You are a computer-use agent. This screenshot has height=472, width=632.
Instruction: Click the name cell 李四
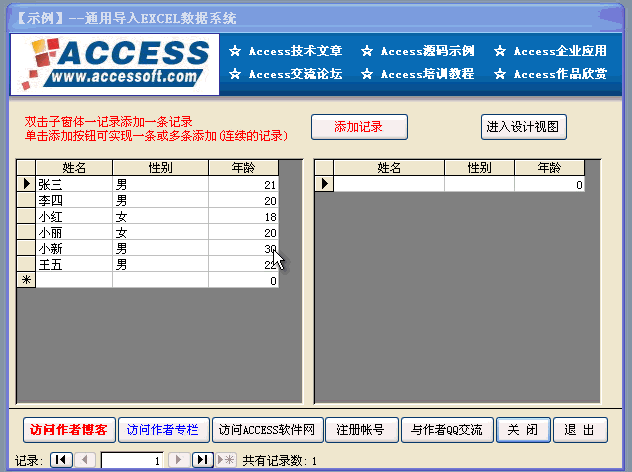[x=74, y=200]
